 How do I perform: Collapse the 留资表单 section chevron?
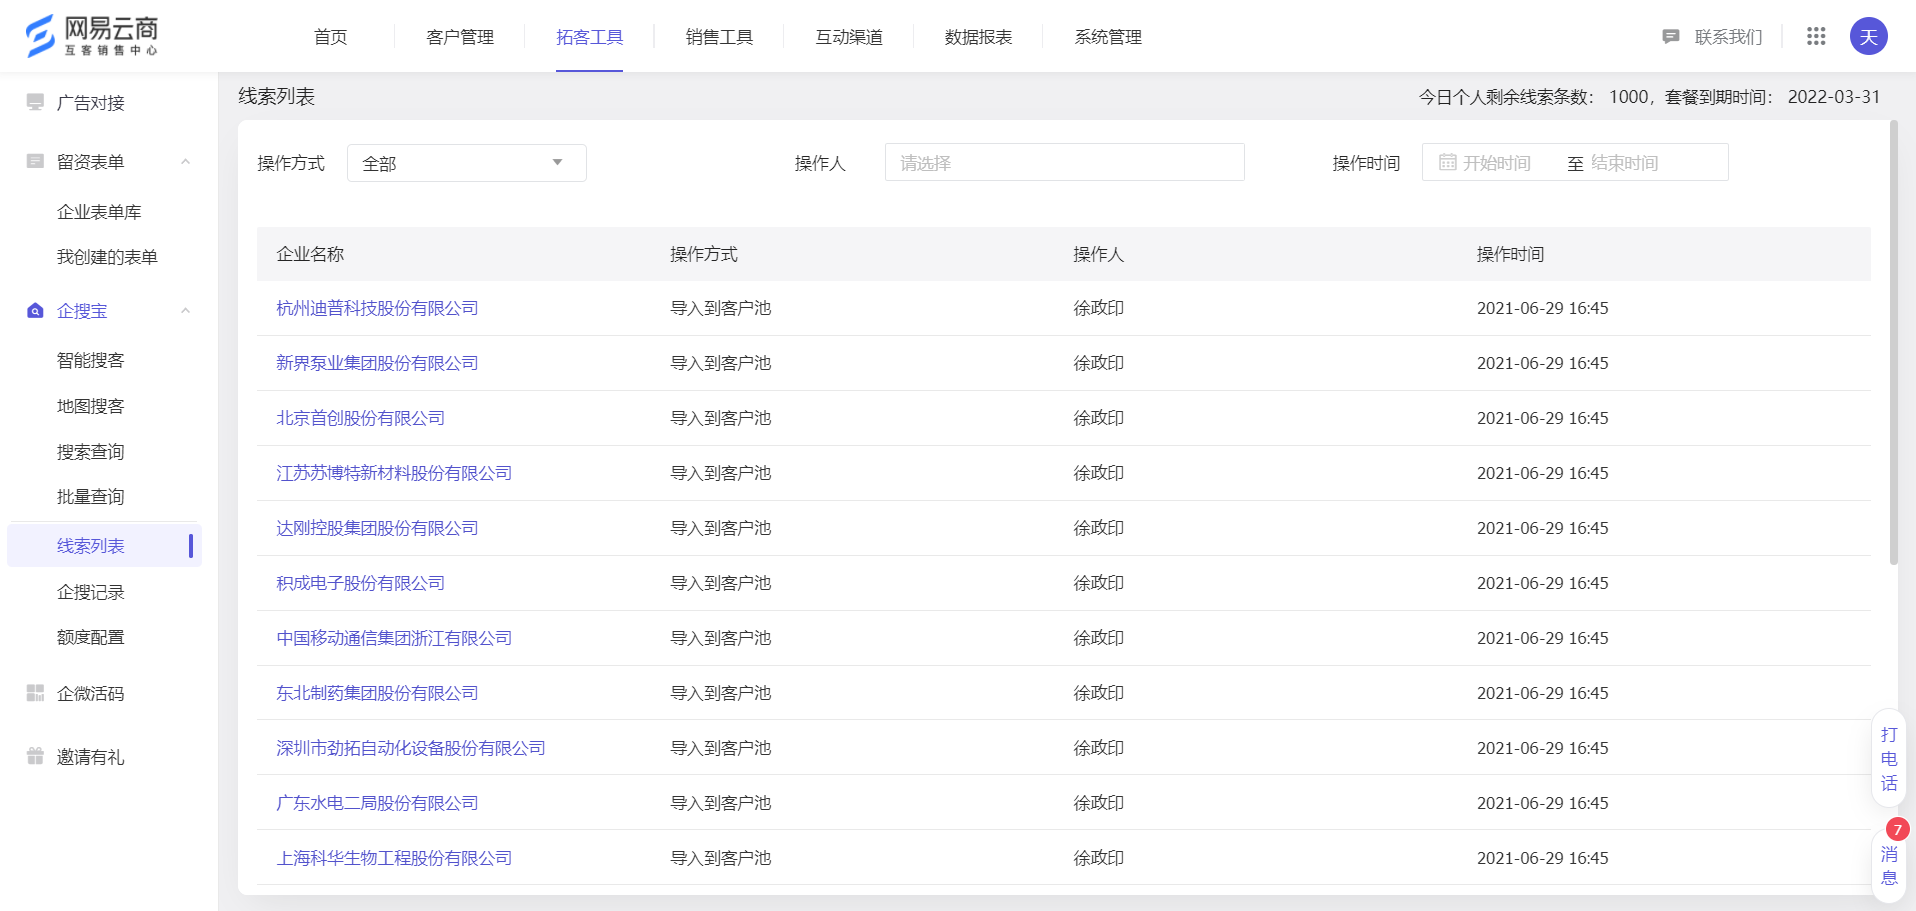185,161
